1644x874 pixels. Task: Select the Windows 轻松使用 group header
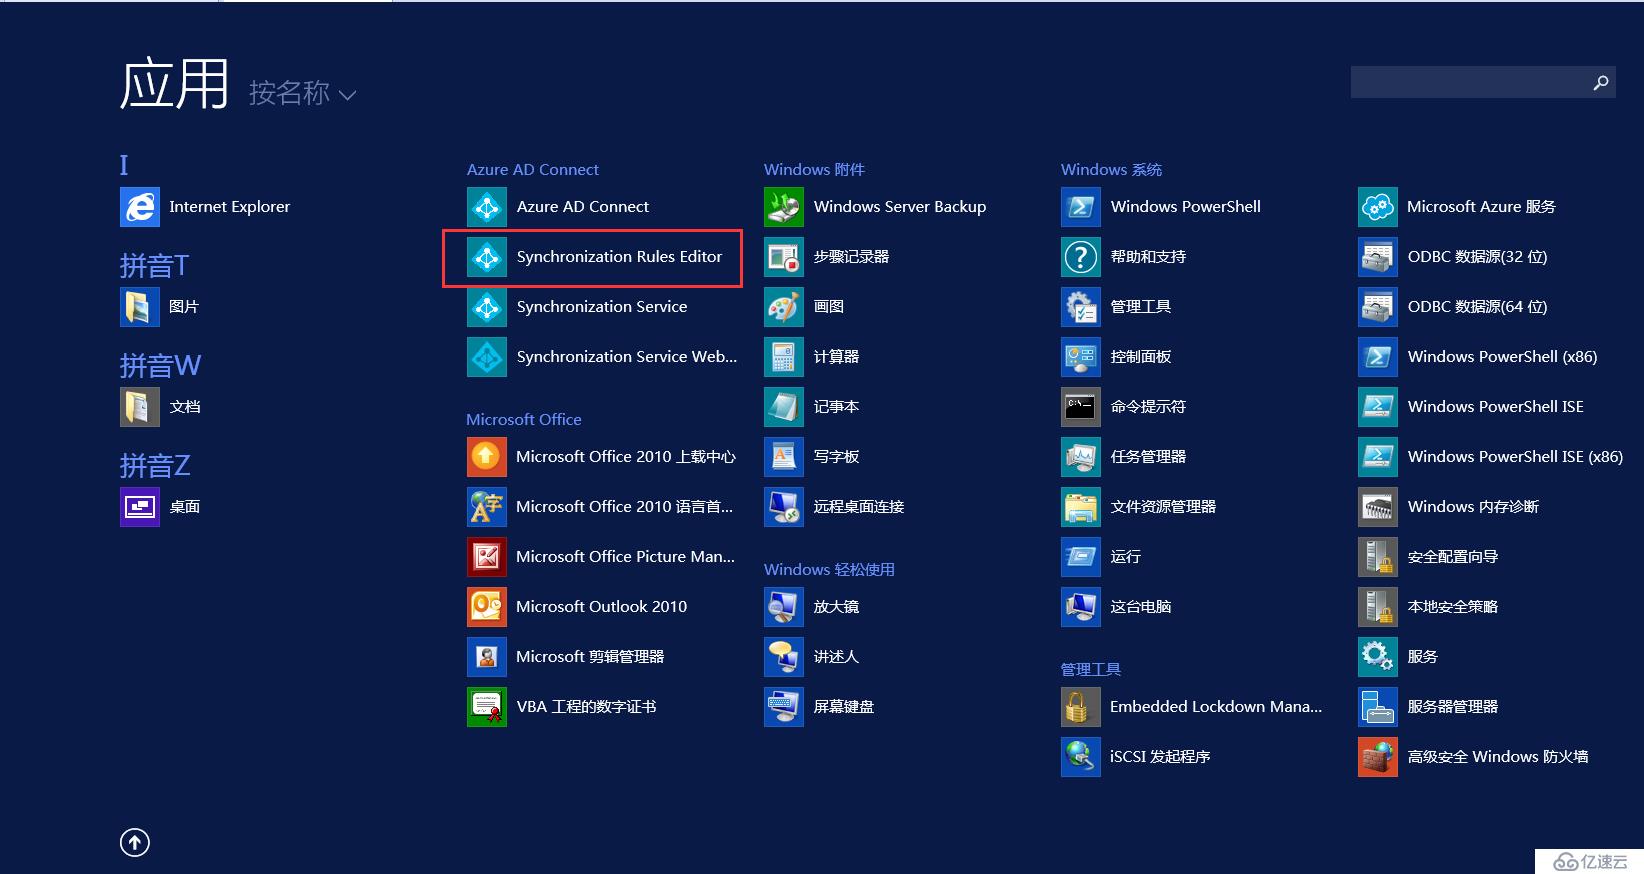click(x=829, y=570)
